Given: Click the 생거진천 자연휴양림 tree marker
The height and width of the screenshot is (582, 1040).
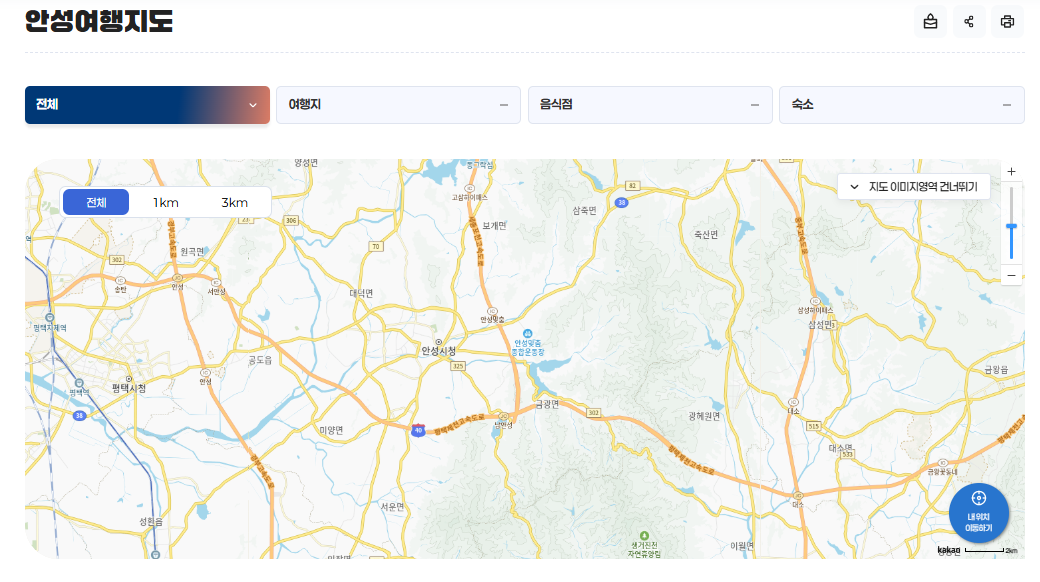Looking at the screenshot, I should (x=644, y=534).
